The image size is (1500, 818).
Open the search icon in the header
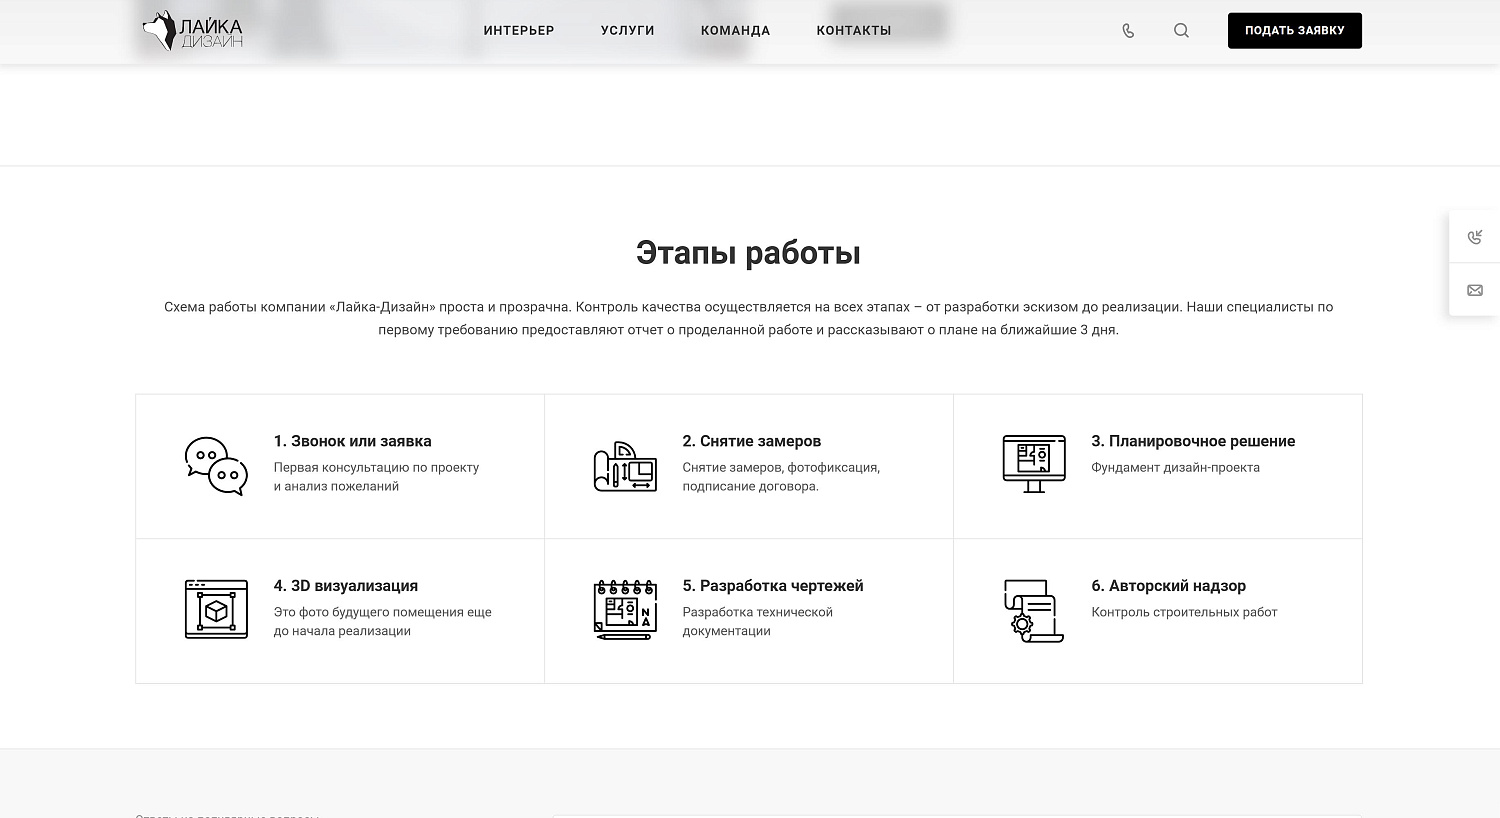coord(1181,31)
